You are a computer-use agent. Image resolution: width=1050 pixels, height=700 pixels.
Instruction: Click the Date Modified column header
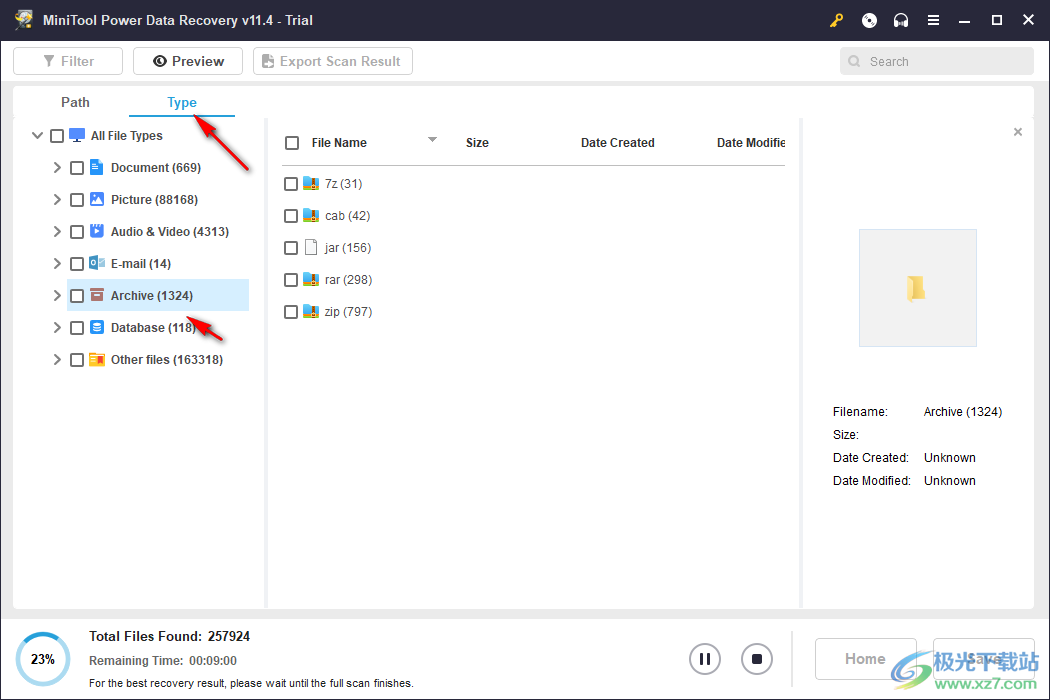click(751, 143)
